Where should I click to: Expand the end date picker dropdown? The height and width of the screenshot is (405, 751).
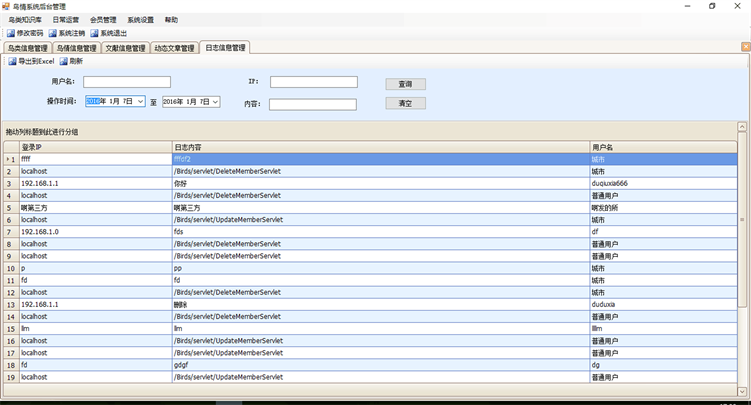coord(215,101)
